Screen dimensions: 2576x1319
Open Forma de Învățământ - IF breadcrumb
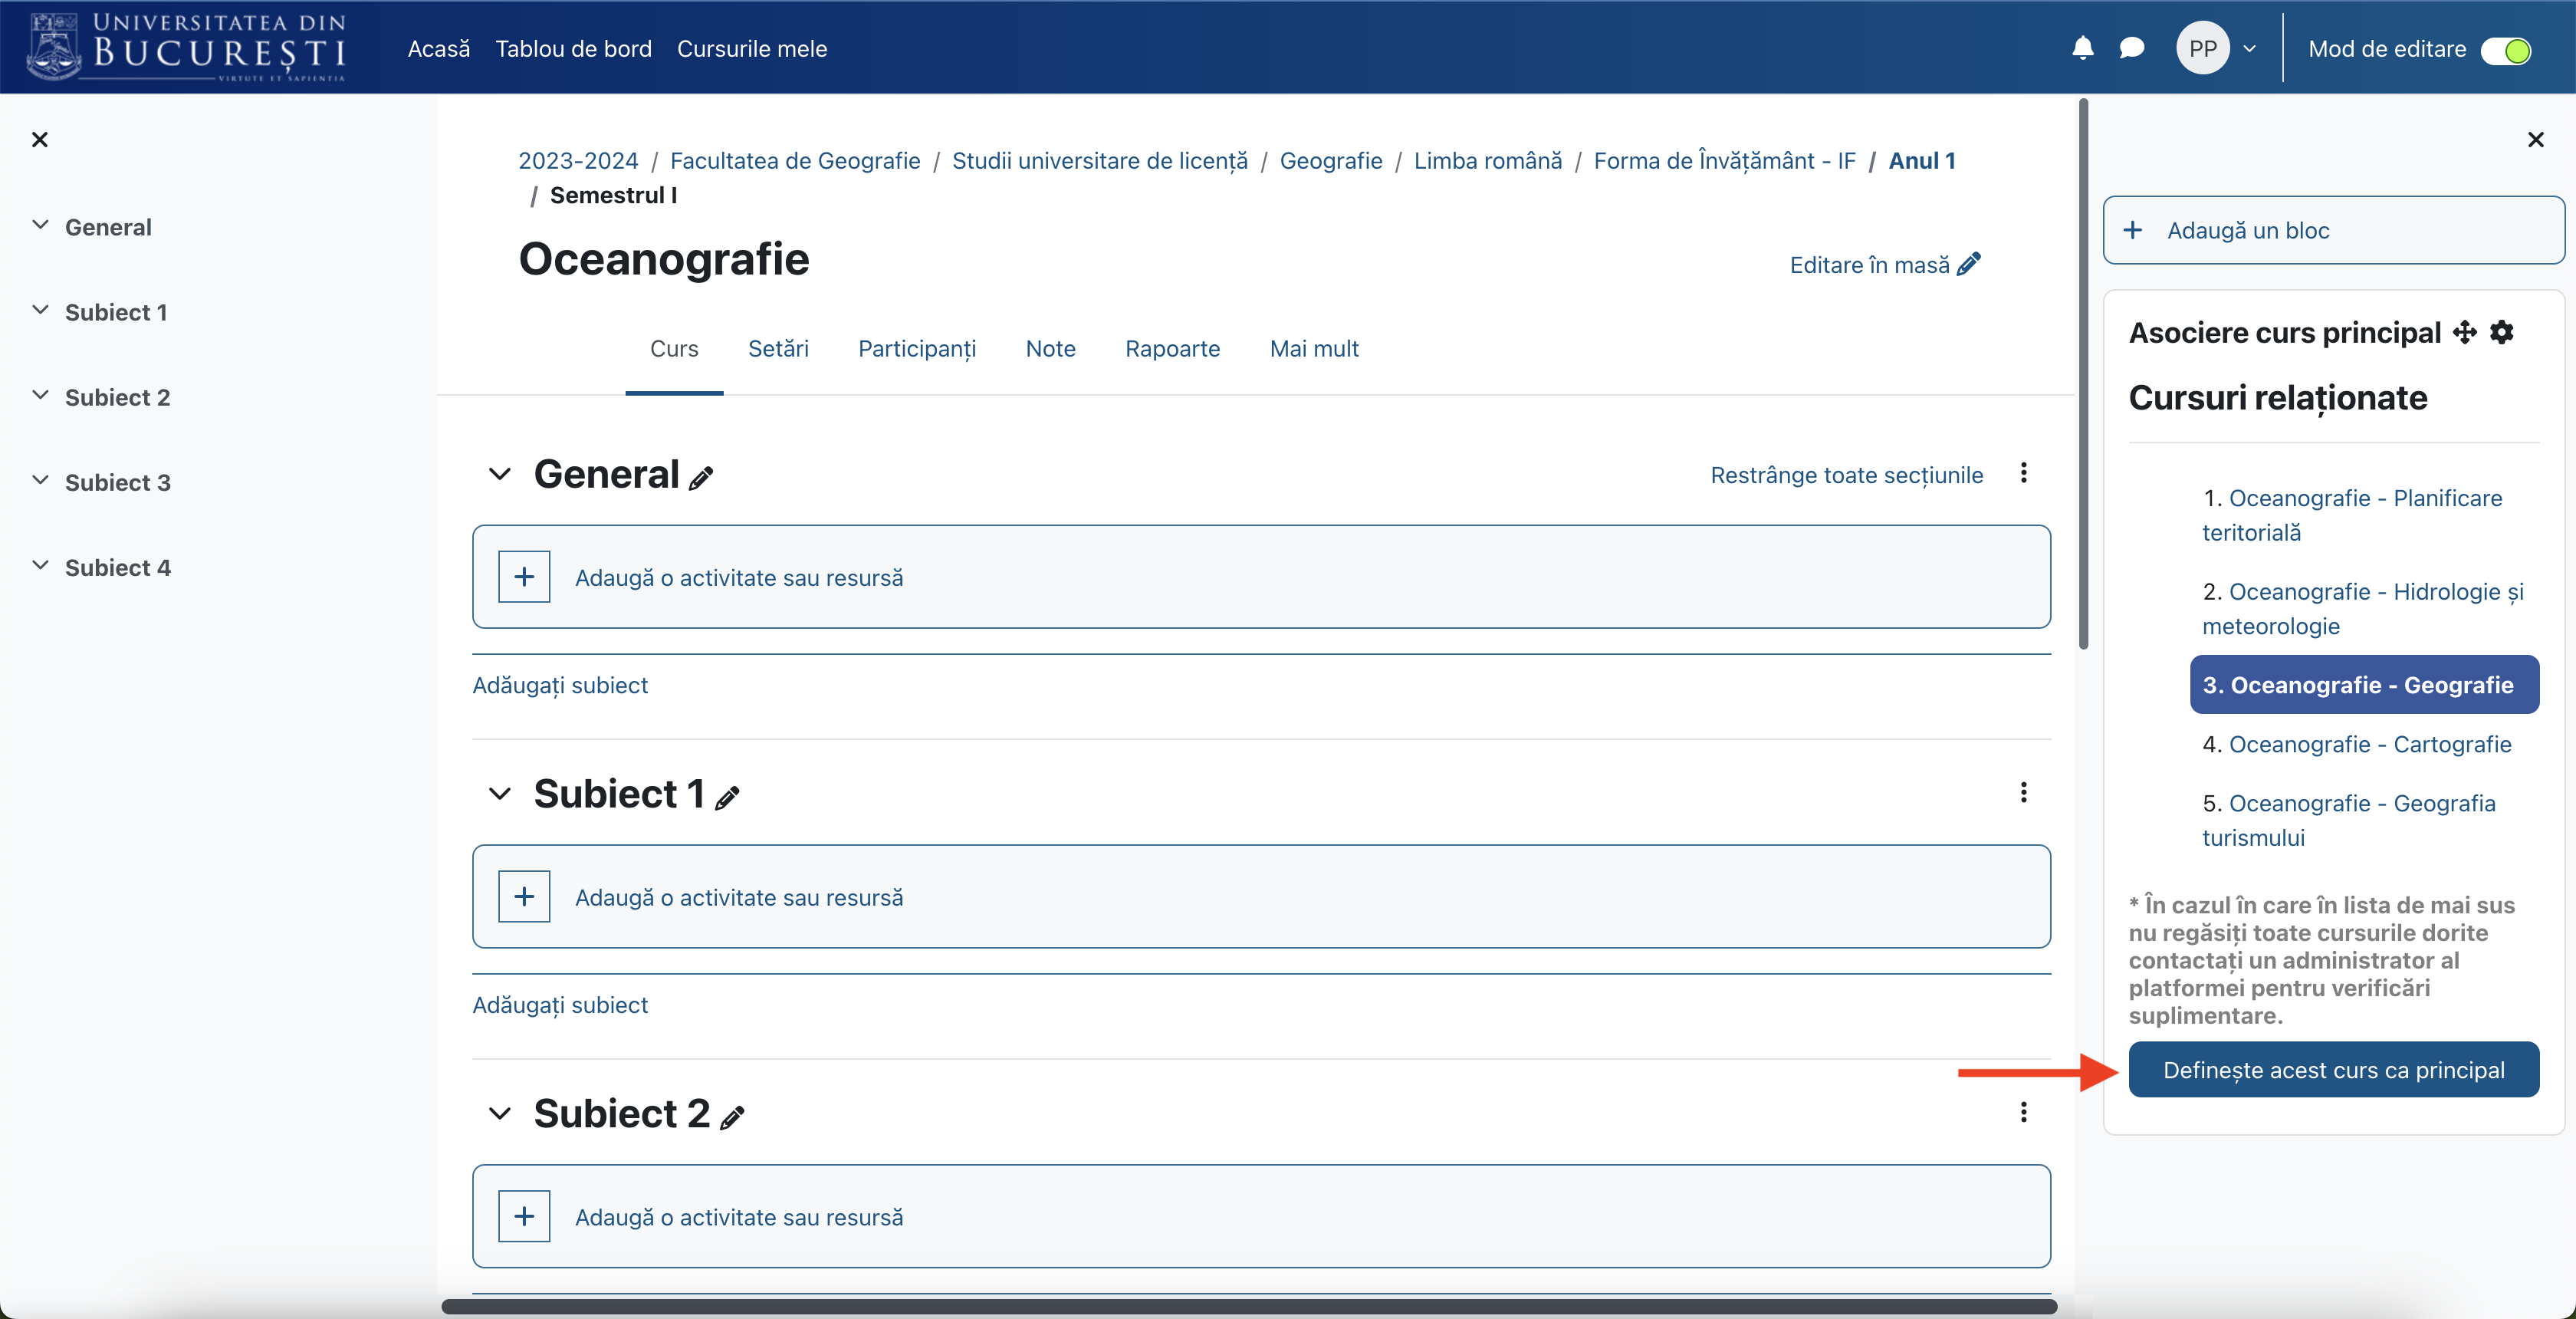point(1725,161)
